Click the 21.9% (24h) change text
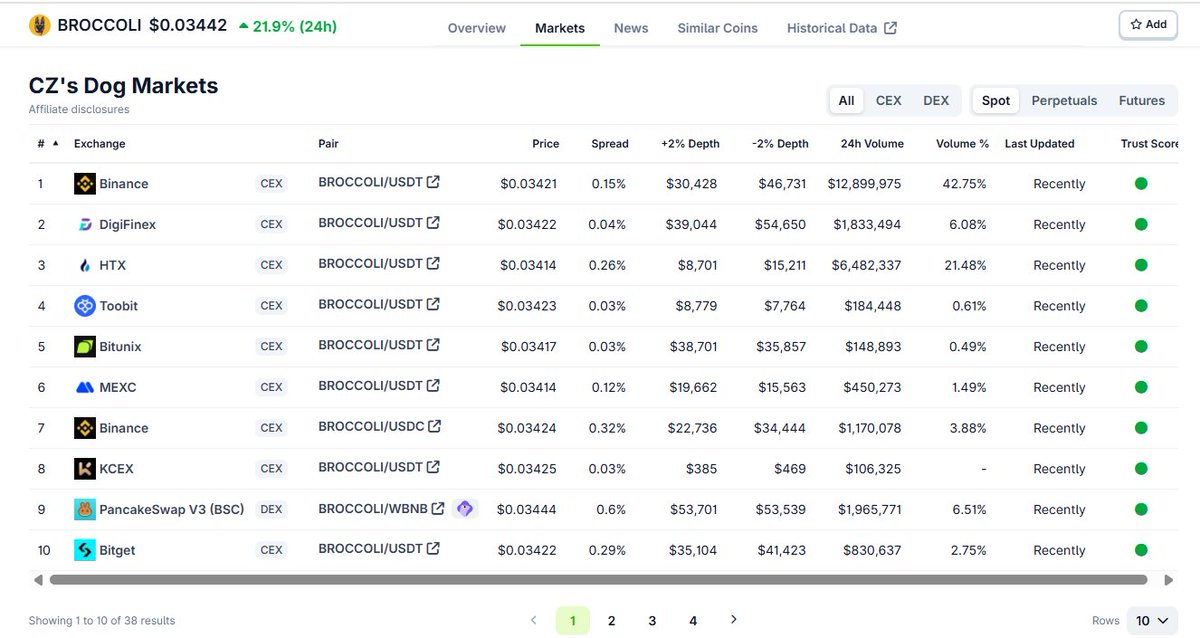This screenshot has height=638, width=1200. tap(287, 26)
